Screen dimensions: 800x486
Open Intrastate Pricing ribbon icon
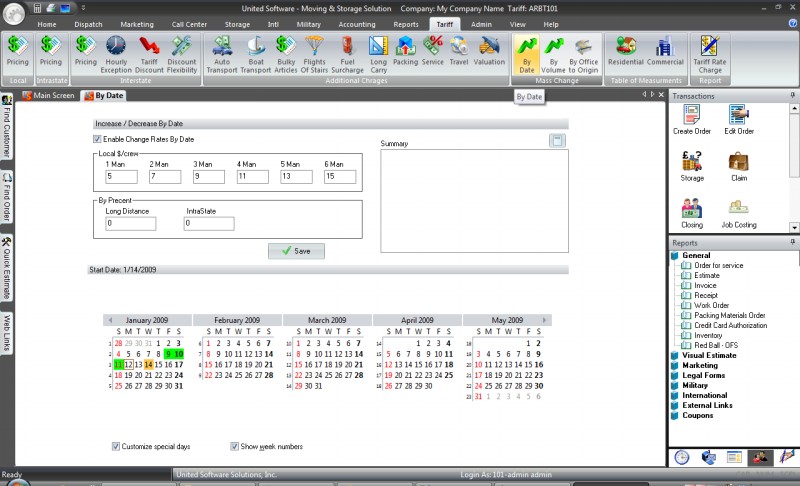[51, 52]
